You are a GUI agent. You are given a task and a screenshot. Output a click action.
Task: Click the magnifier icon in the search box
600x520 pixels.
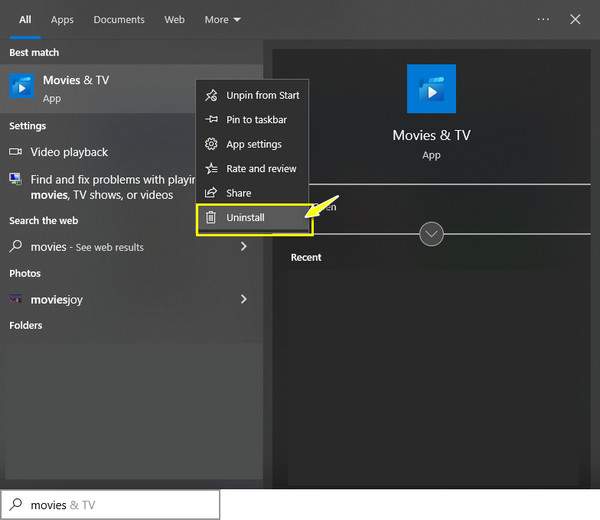point(16,504)
